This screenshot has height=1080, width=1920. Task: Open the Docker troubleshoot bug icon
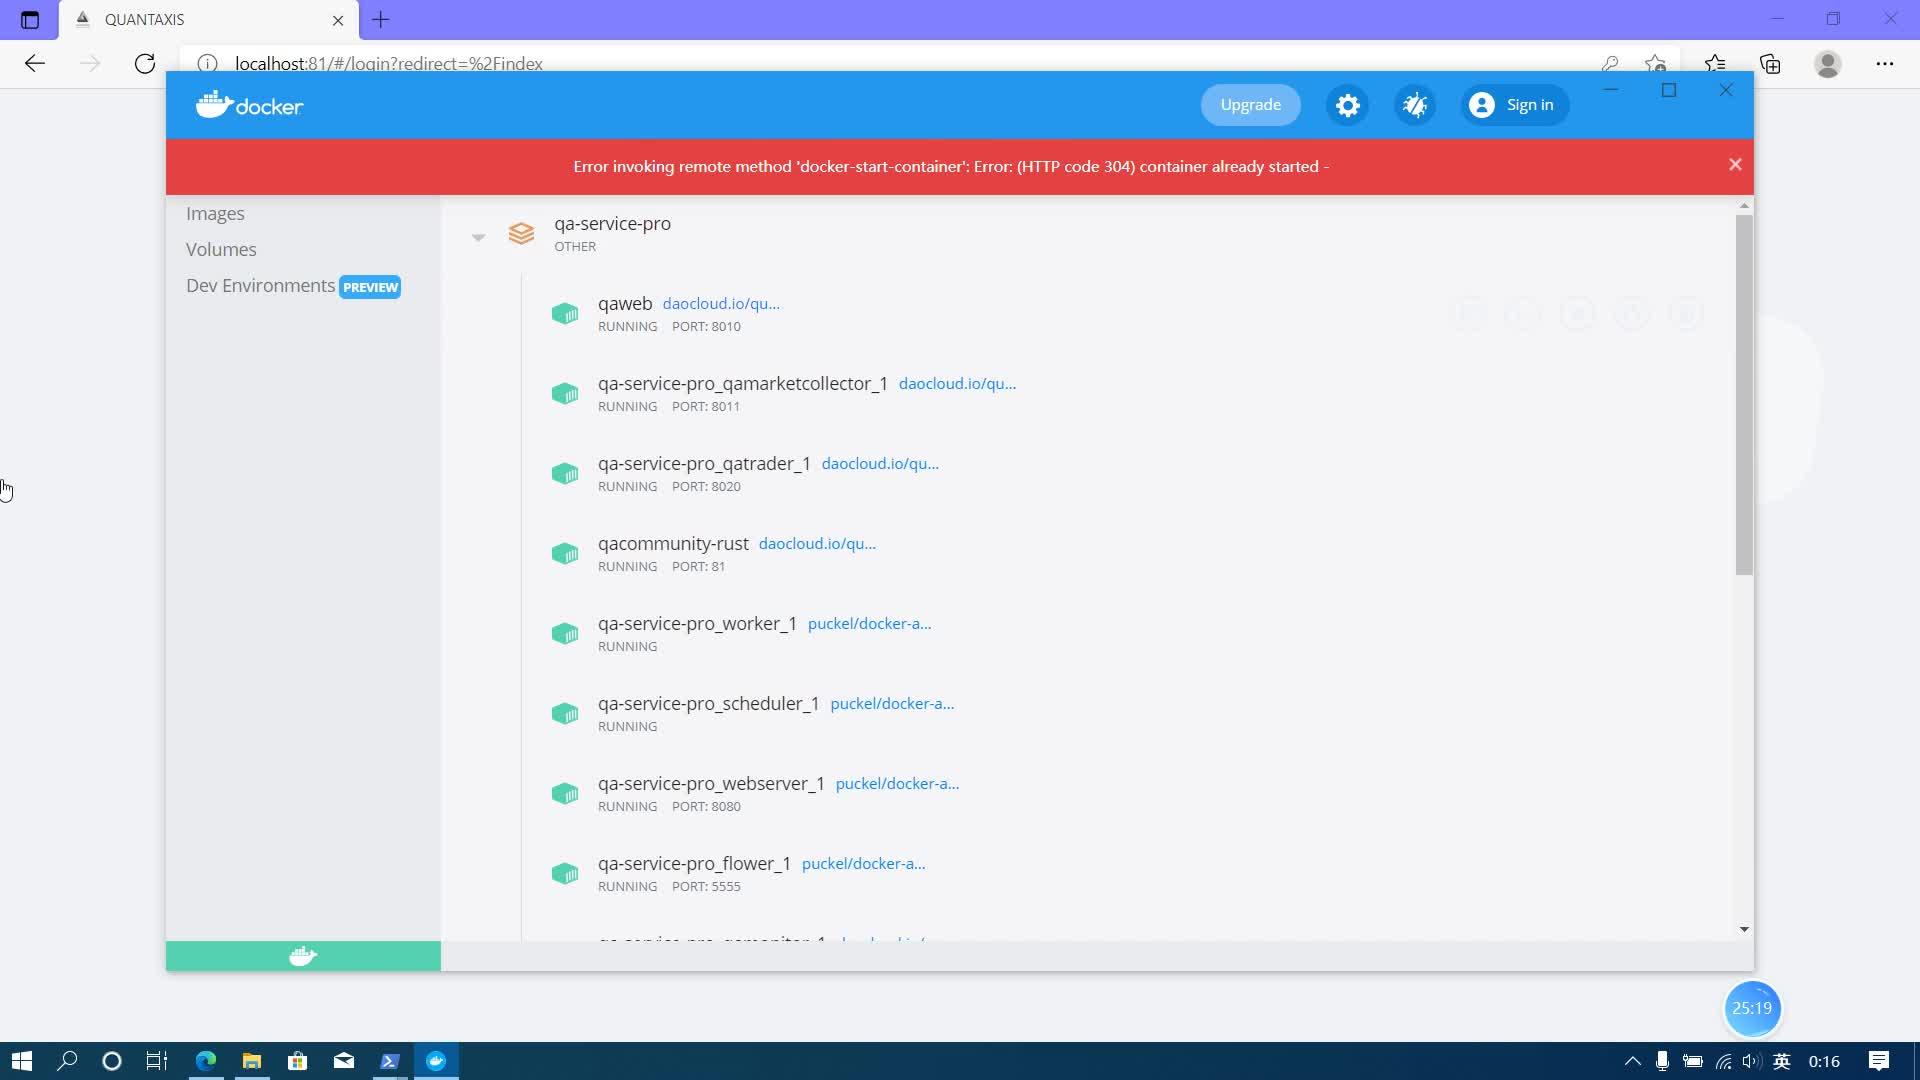(x=1415, y=105)
